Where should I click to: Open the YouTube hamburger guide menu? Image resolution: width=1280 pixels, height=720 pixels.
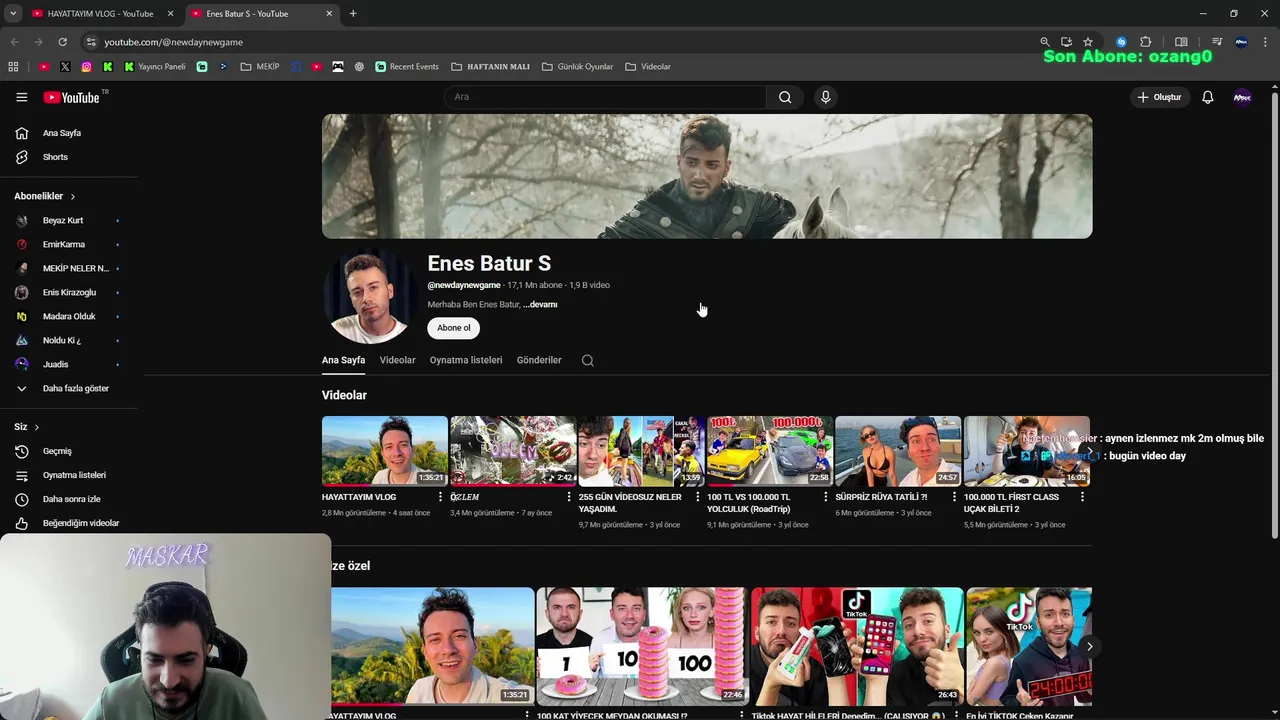point(21,97)
